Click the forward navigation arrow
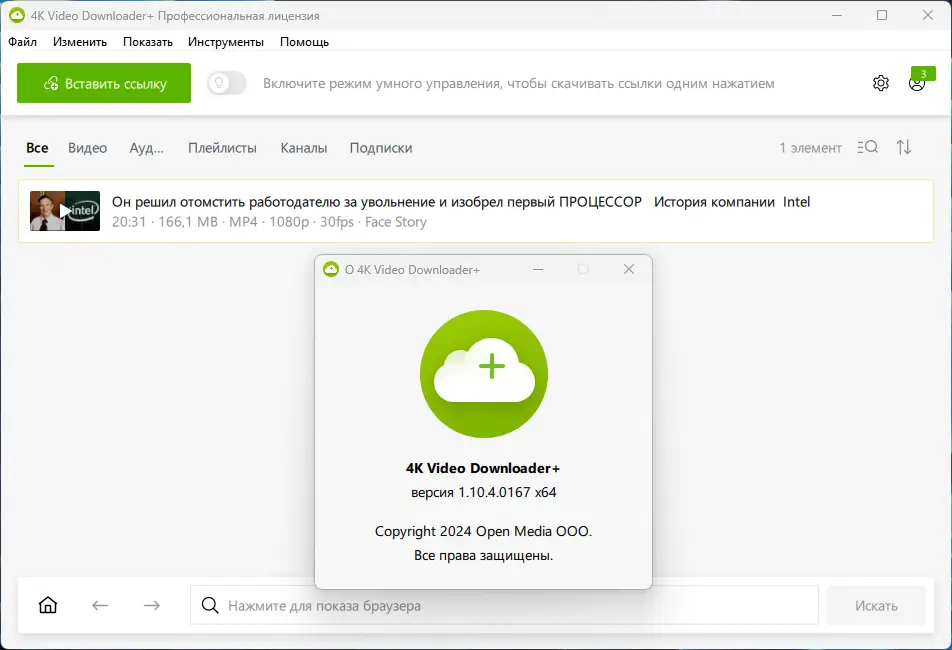 (x=151, y=605)
